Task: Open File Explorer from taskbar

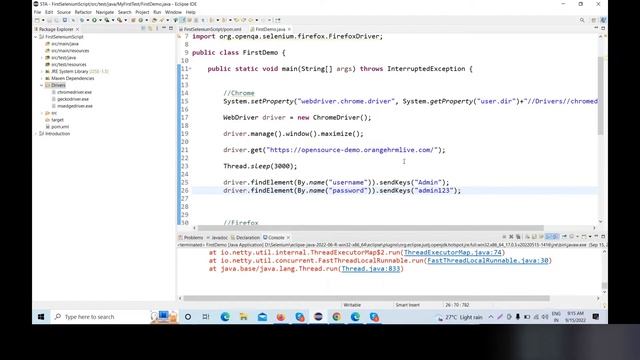Action: pyautogui.click(x=243, y=317)
